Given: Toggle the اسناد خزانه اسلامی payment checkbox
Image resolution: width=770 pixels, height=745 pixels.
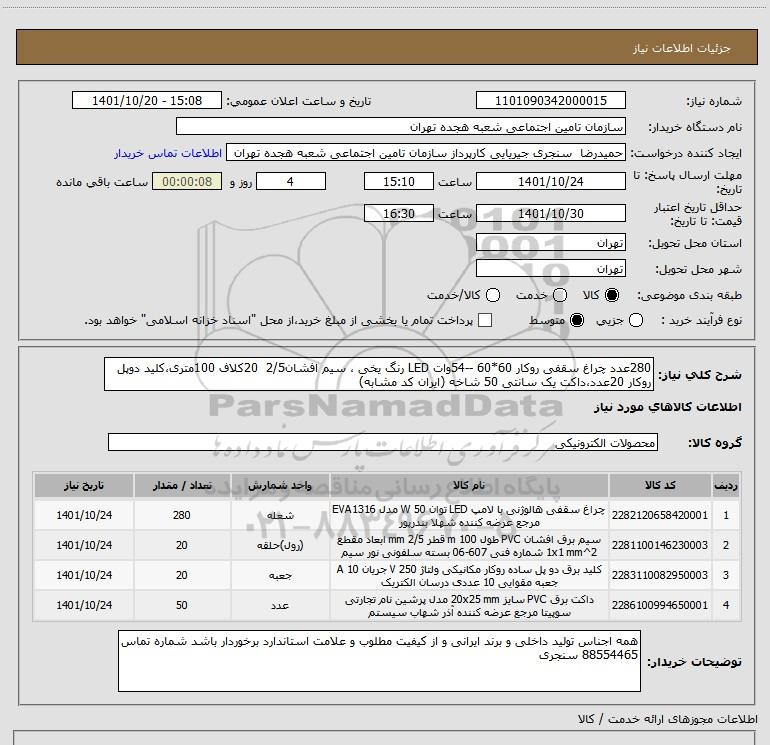Looking at the screenshot, I should (x=485, y=320).
